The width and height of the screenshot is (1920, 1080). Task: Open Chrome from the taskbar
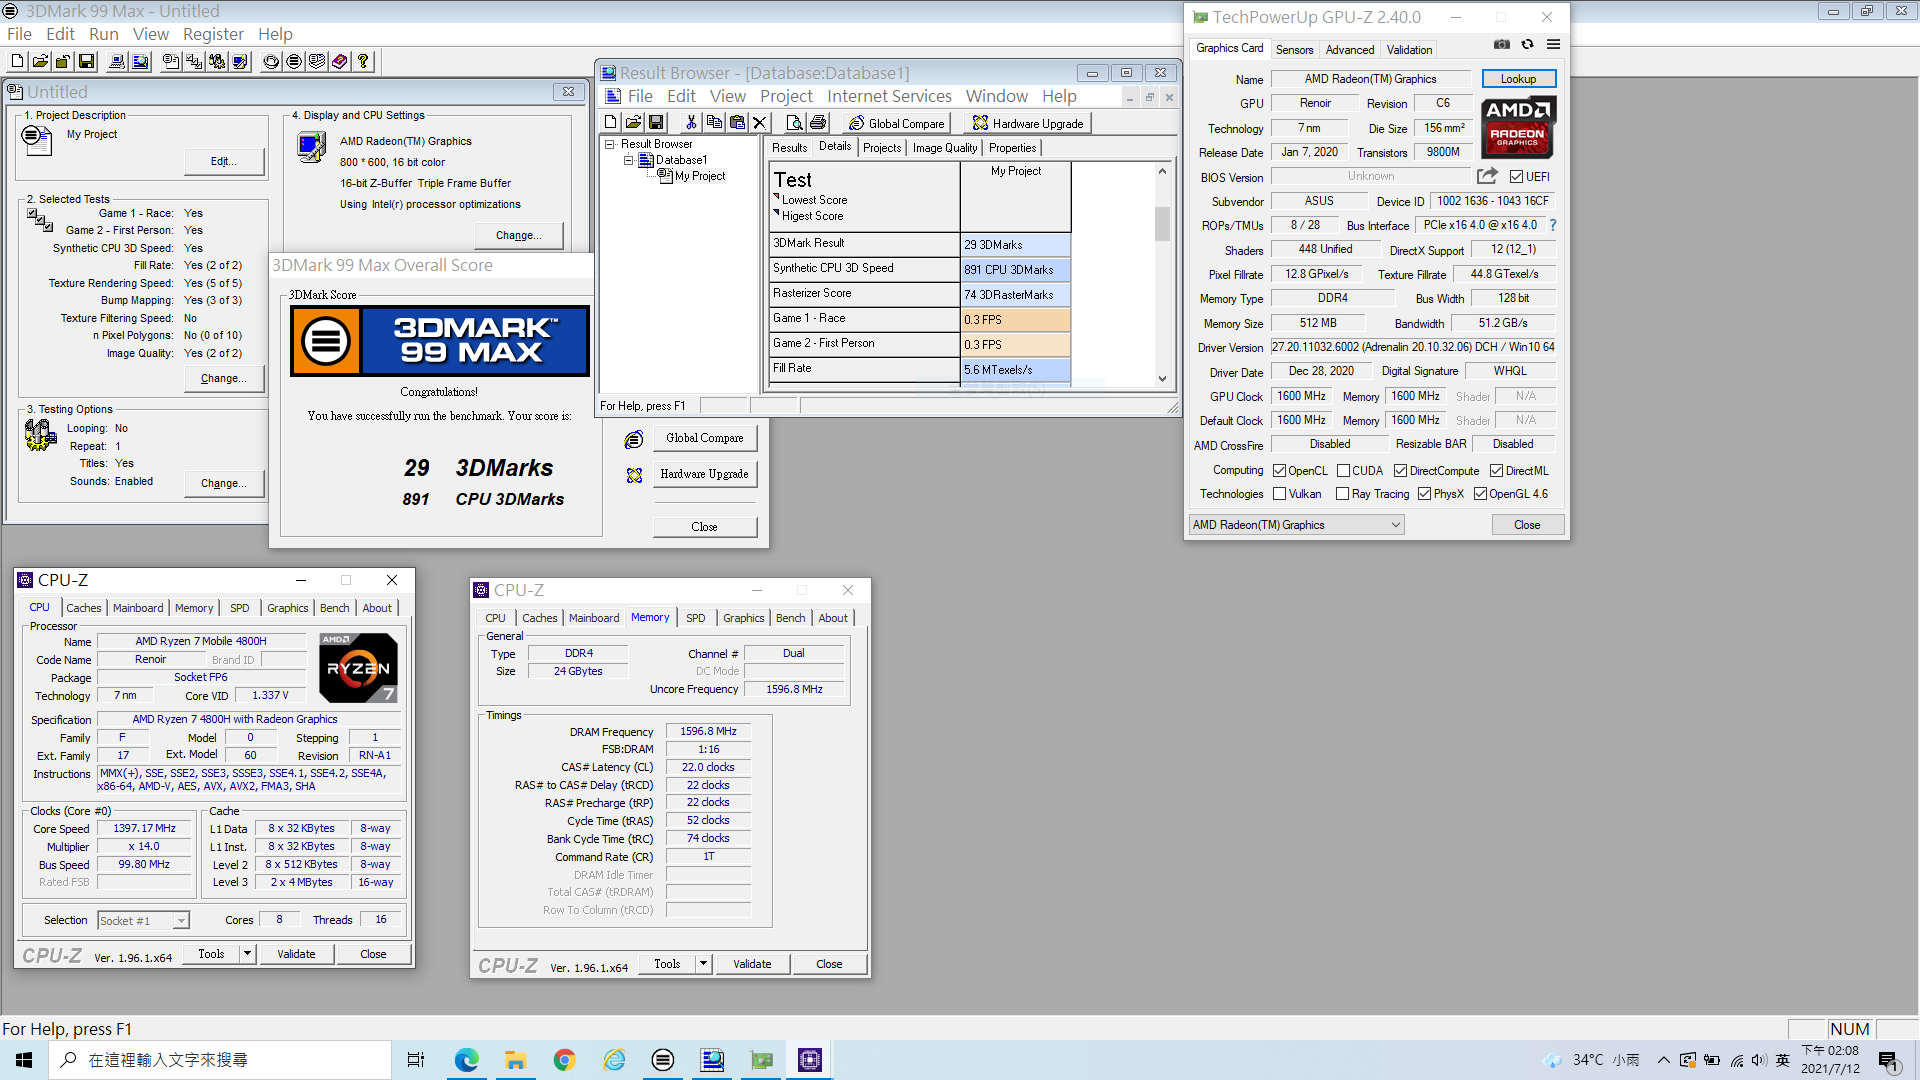(565, 1060)
